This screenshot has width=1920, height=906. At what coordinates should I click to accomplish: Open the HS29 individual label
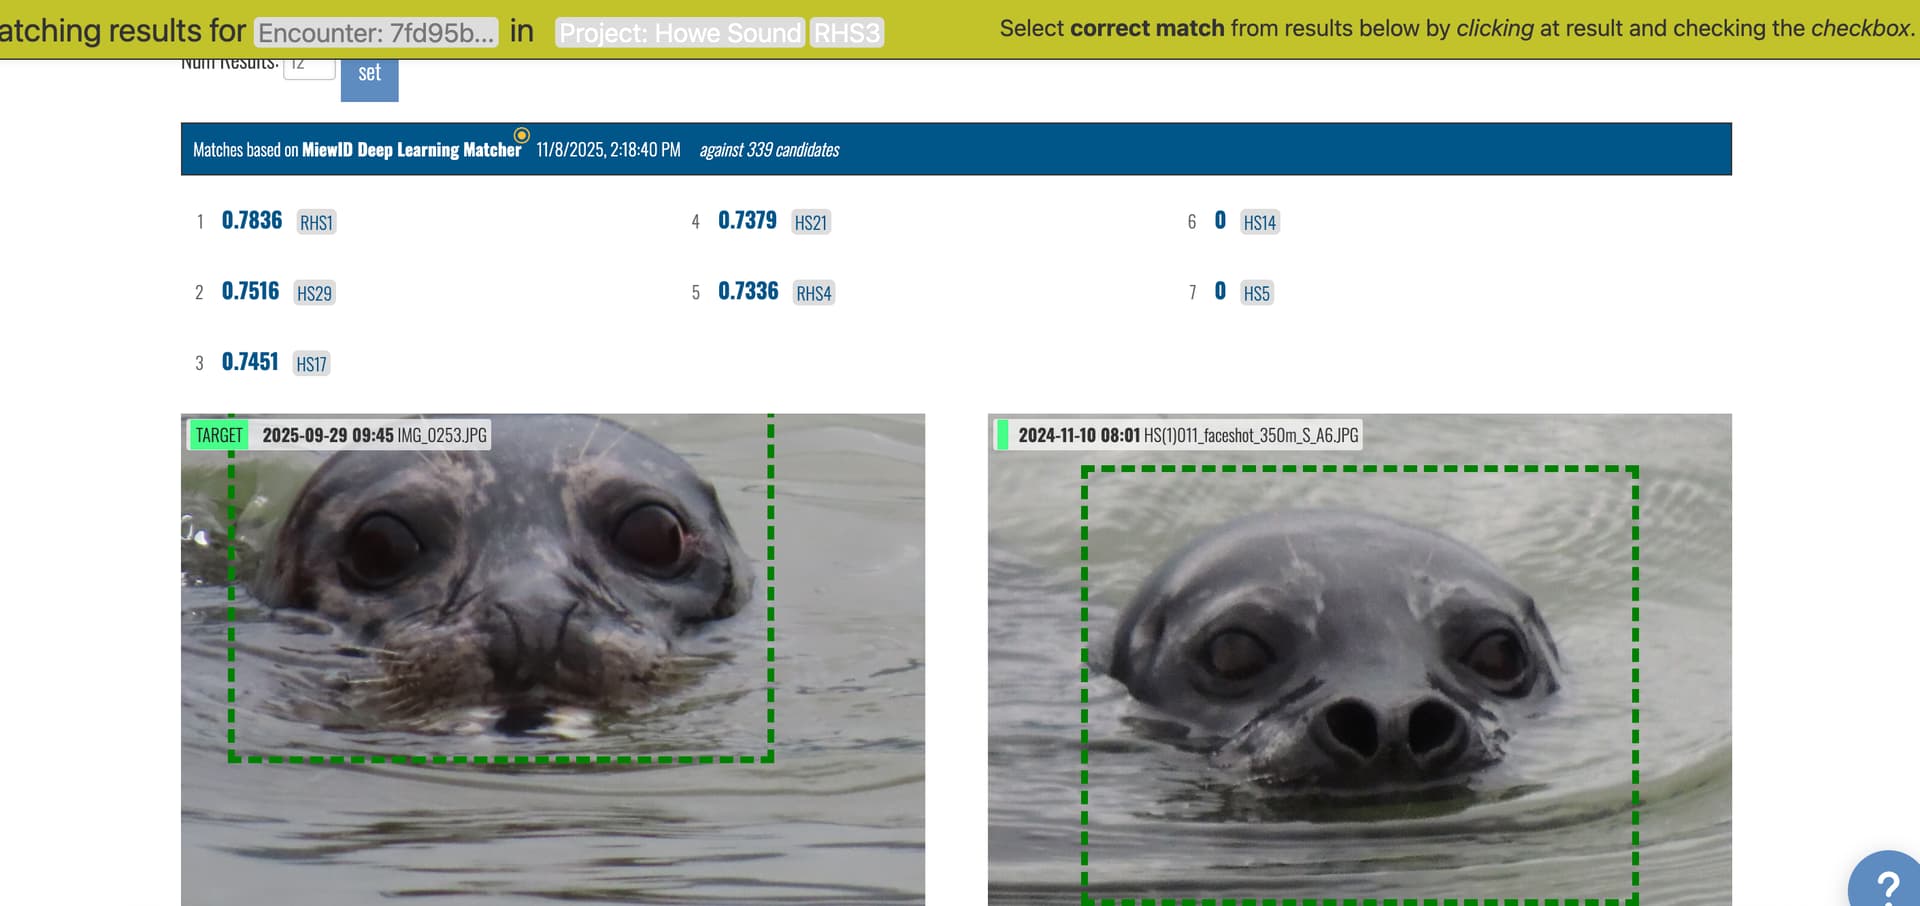click(314, 294)
